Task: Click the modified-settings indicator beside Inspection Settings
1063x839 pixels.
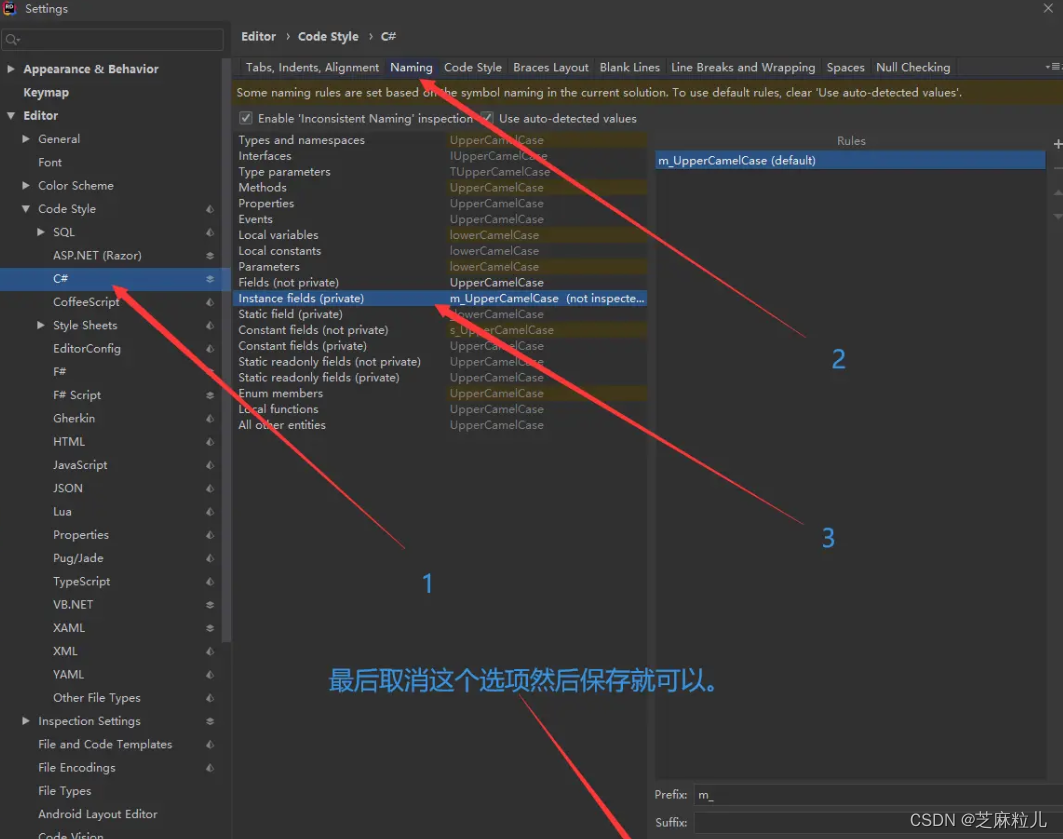Action: pos(209,721)
